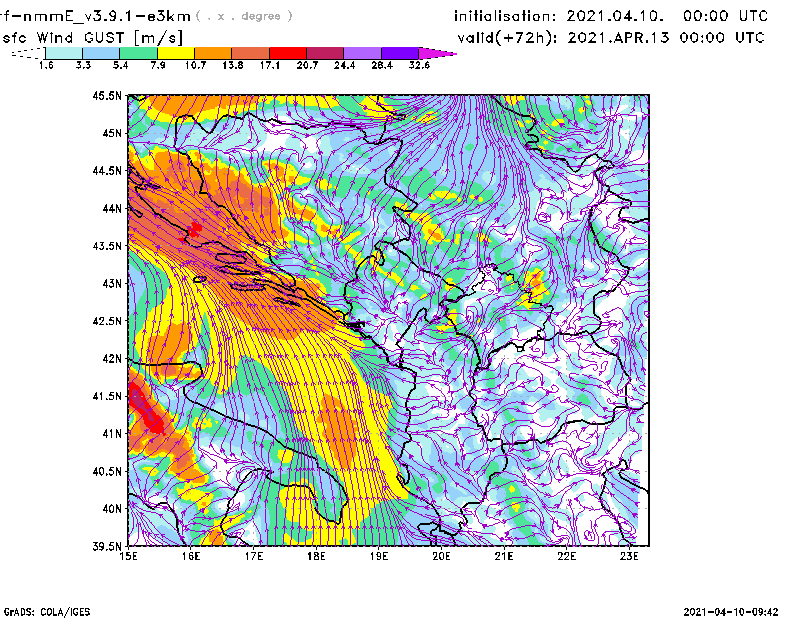Click the orange 10.7–13.8 legend swatch

tap(213, 53)
